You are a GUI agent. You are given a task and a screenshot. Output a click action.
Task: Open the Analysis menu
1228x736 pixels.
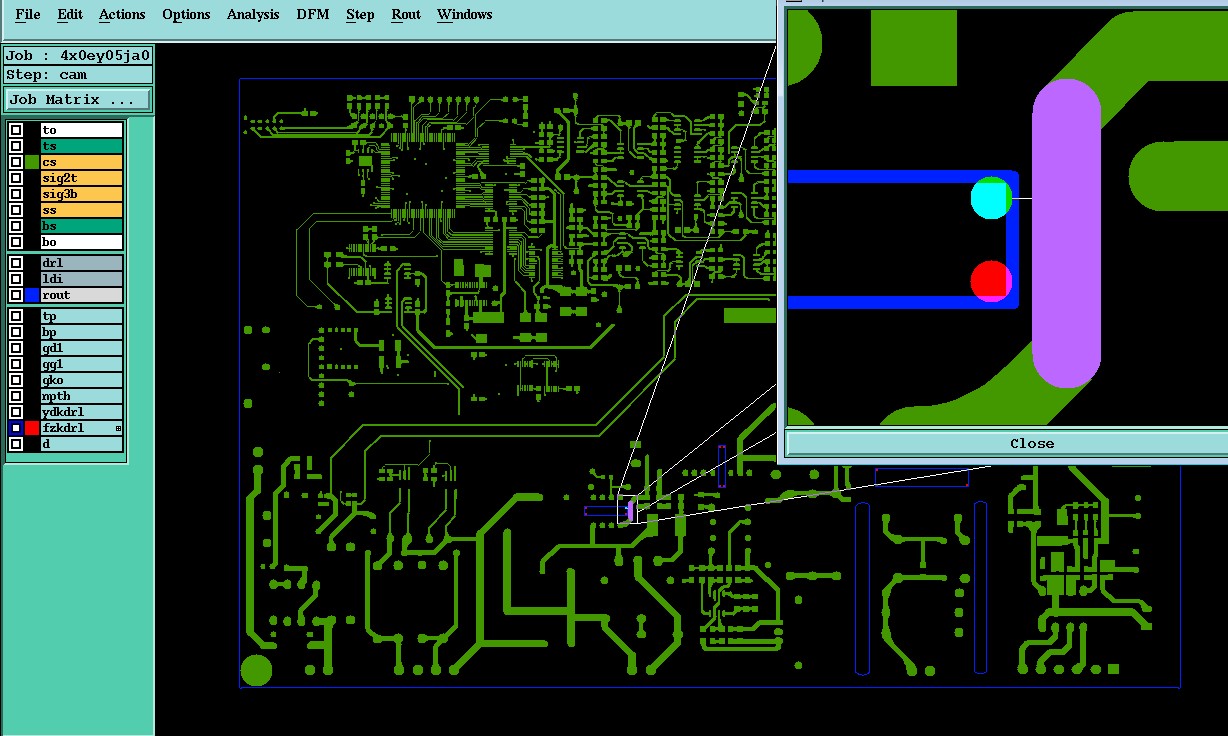coord(253,14)
